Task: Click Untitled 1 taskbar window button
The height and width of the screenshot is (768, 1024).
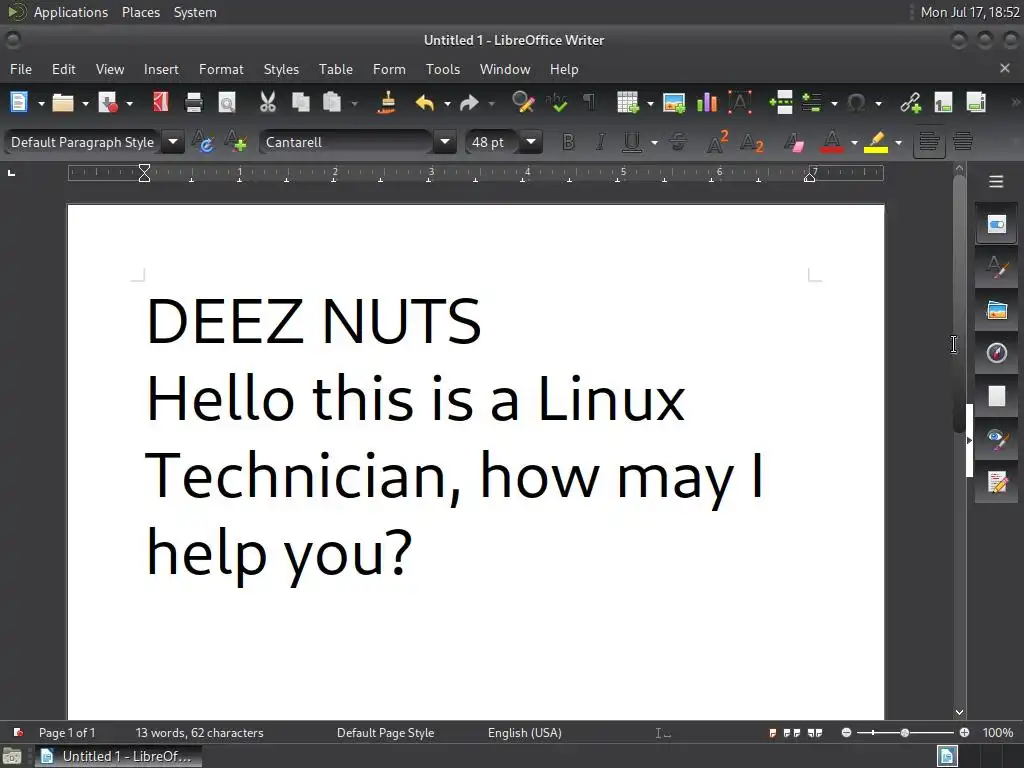Action: coord(119,756)
